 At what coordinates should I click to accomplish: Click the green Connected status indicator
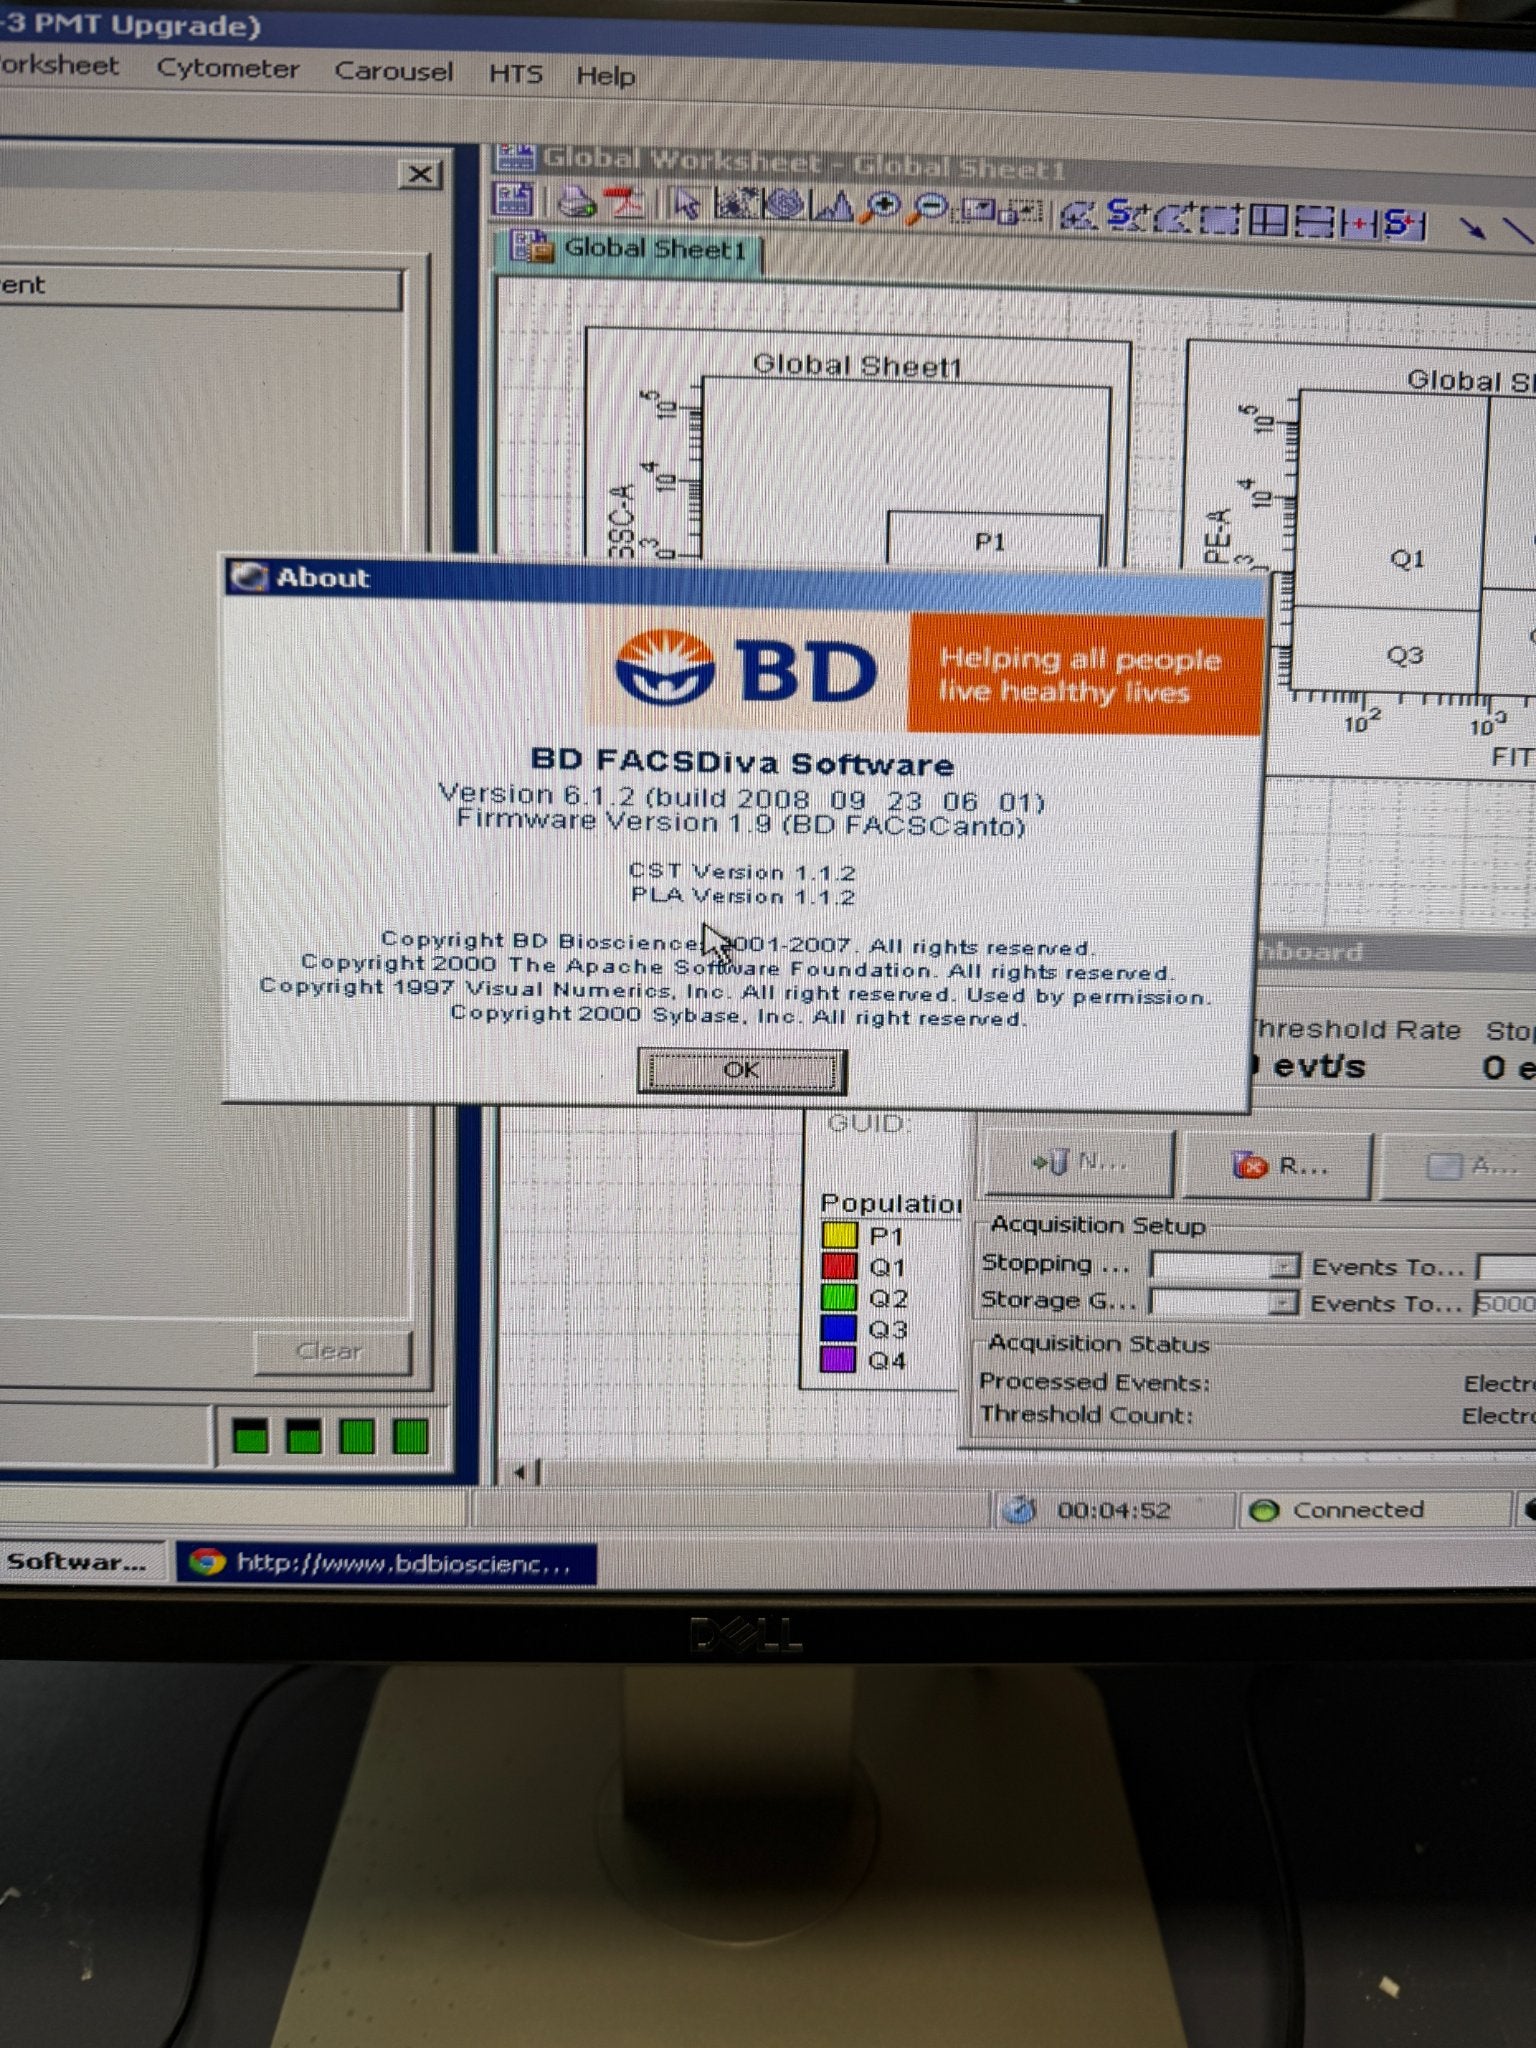pyautogui.click(x=1265, y=1510)
